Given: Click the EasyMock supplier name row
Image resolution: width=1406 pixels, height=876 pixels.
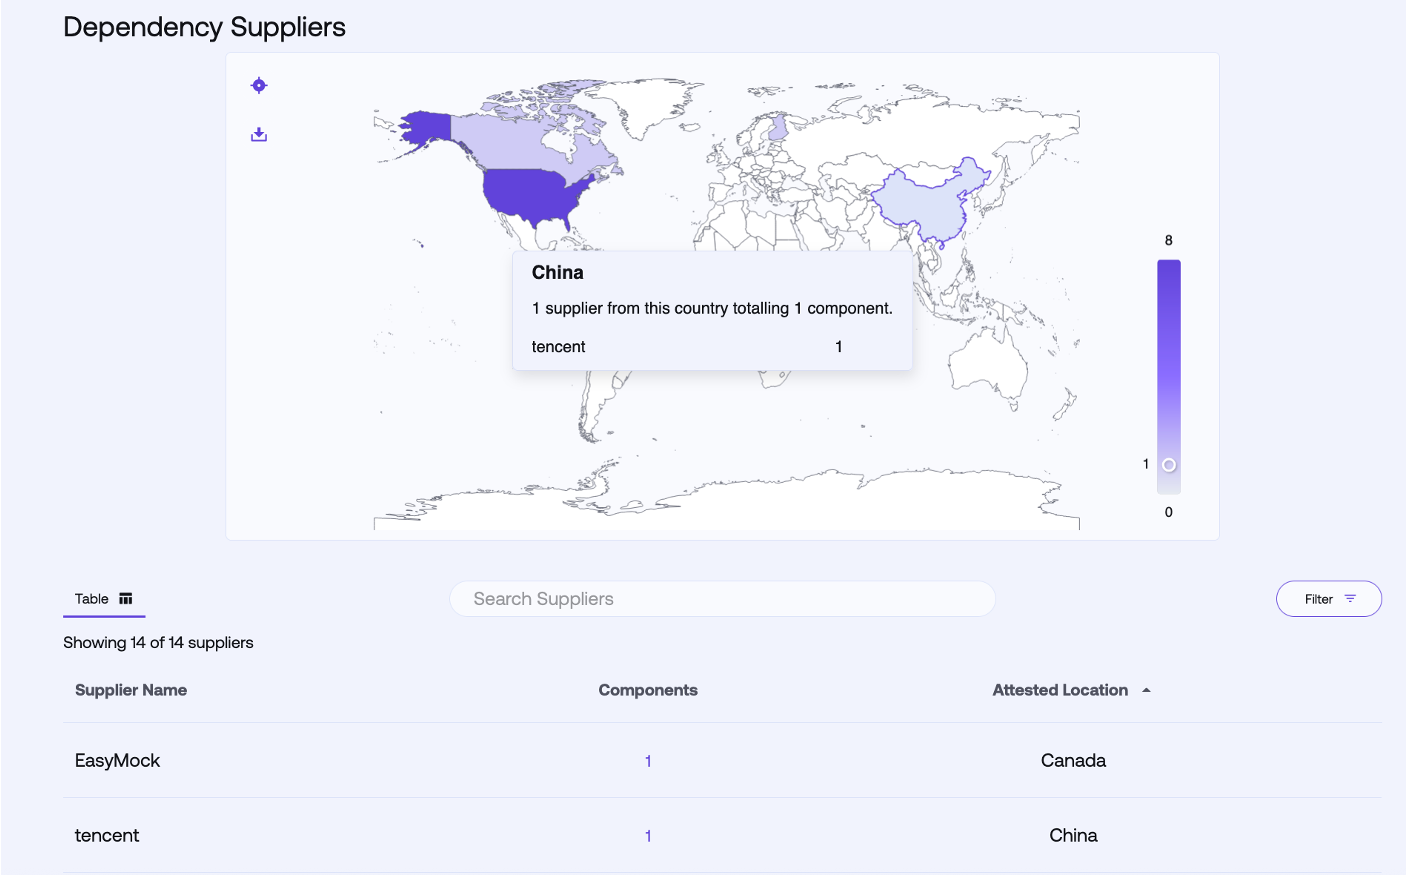Looking at the screenshot, I should pyautogui.click(x=118, y=761).
